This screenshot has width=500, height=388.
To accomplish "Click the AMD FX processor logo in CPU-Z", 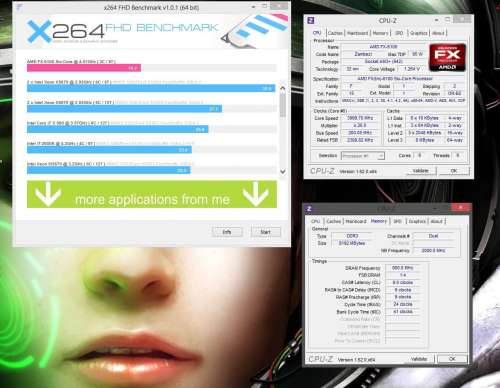I will (447, 57).
